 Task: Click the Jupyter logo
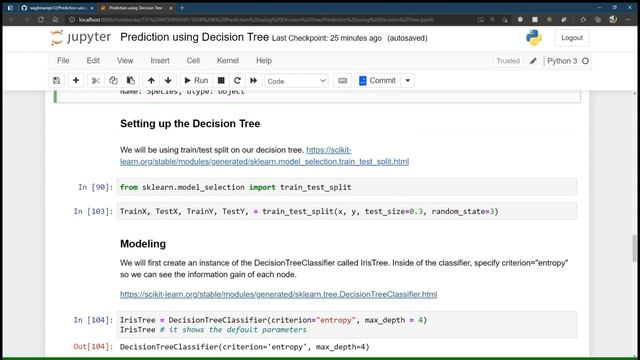pyautogui.click(x=80, y=38)
